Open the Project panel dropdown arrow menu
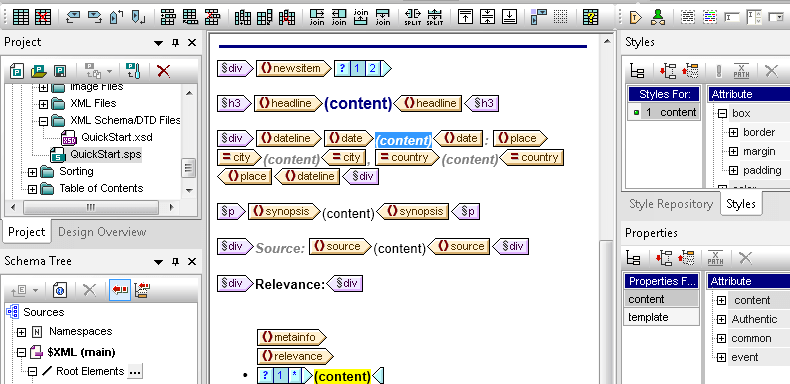This screenshot has height=384, width=790. 159,43
